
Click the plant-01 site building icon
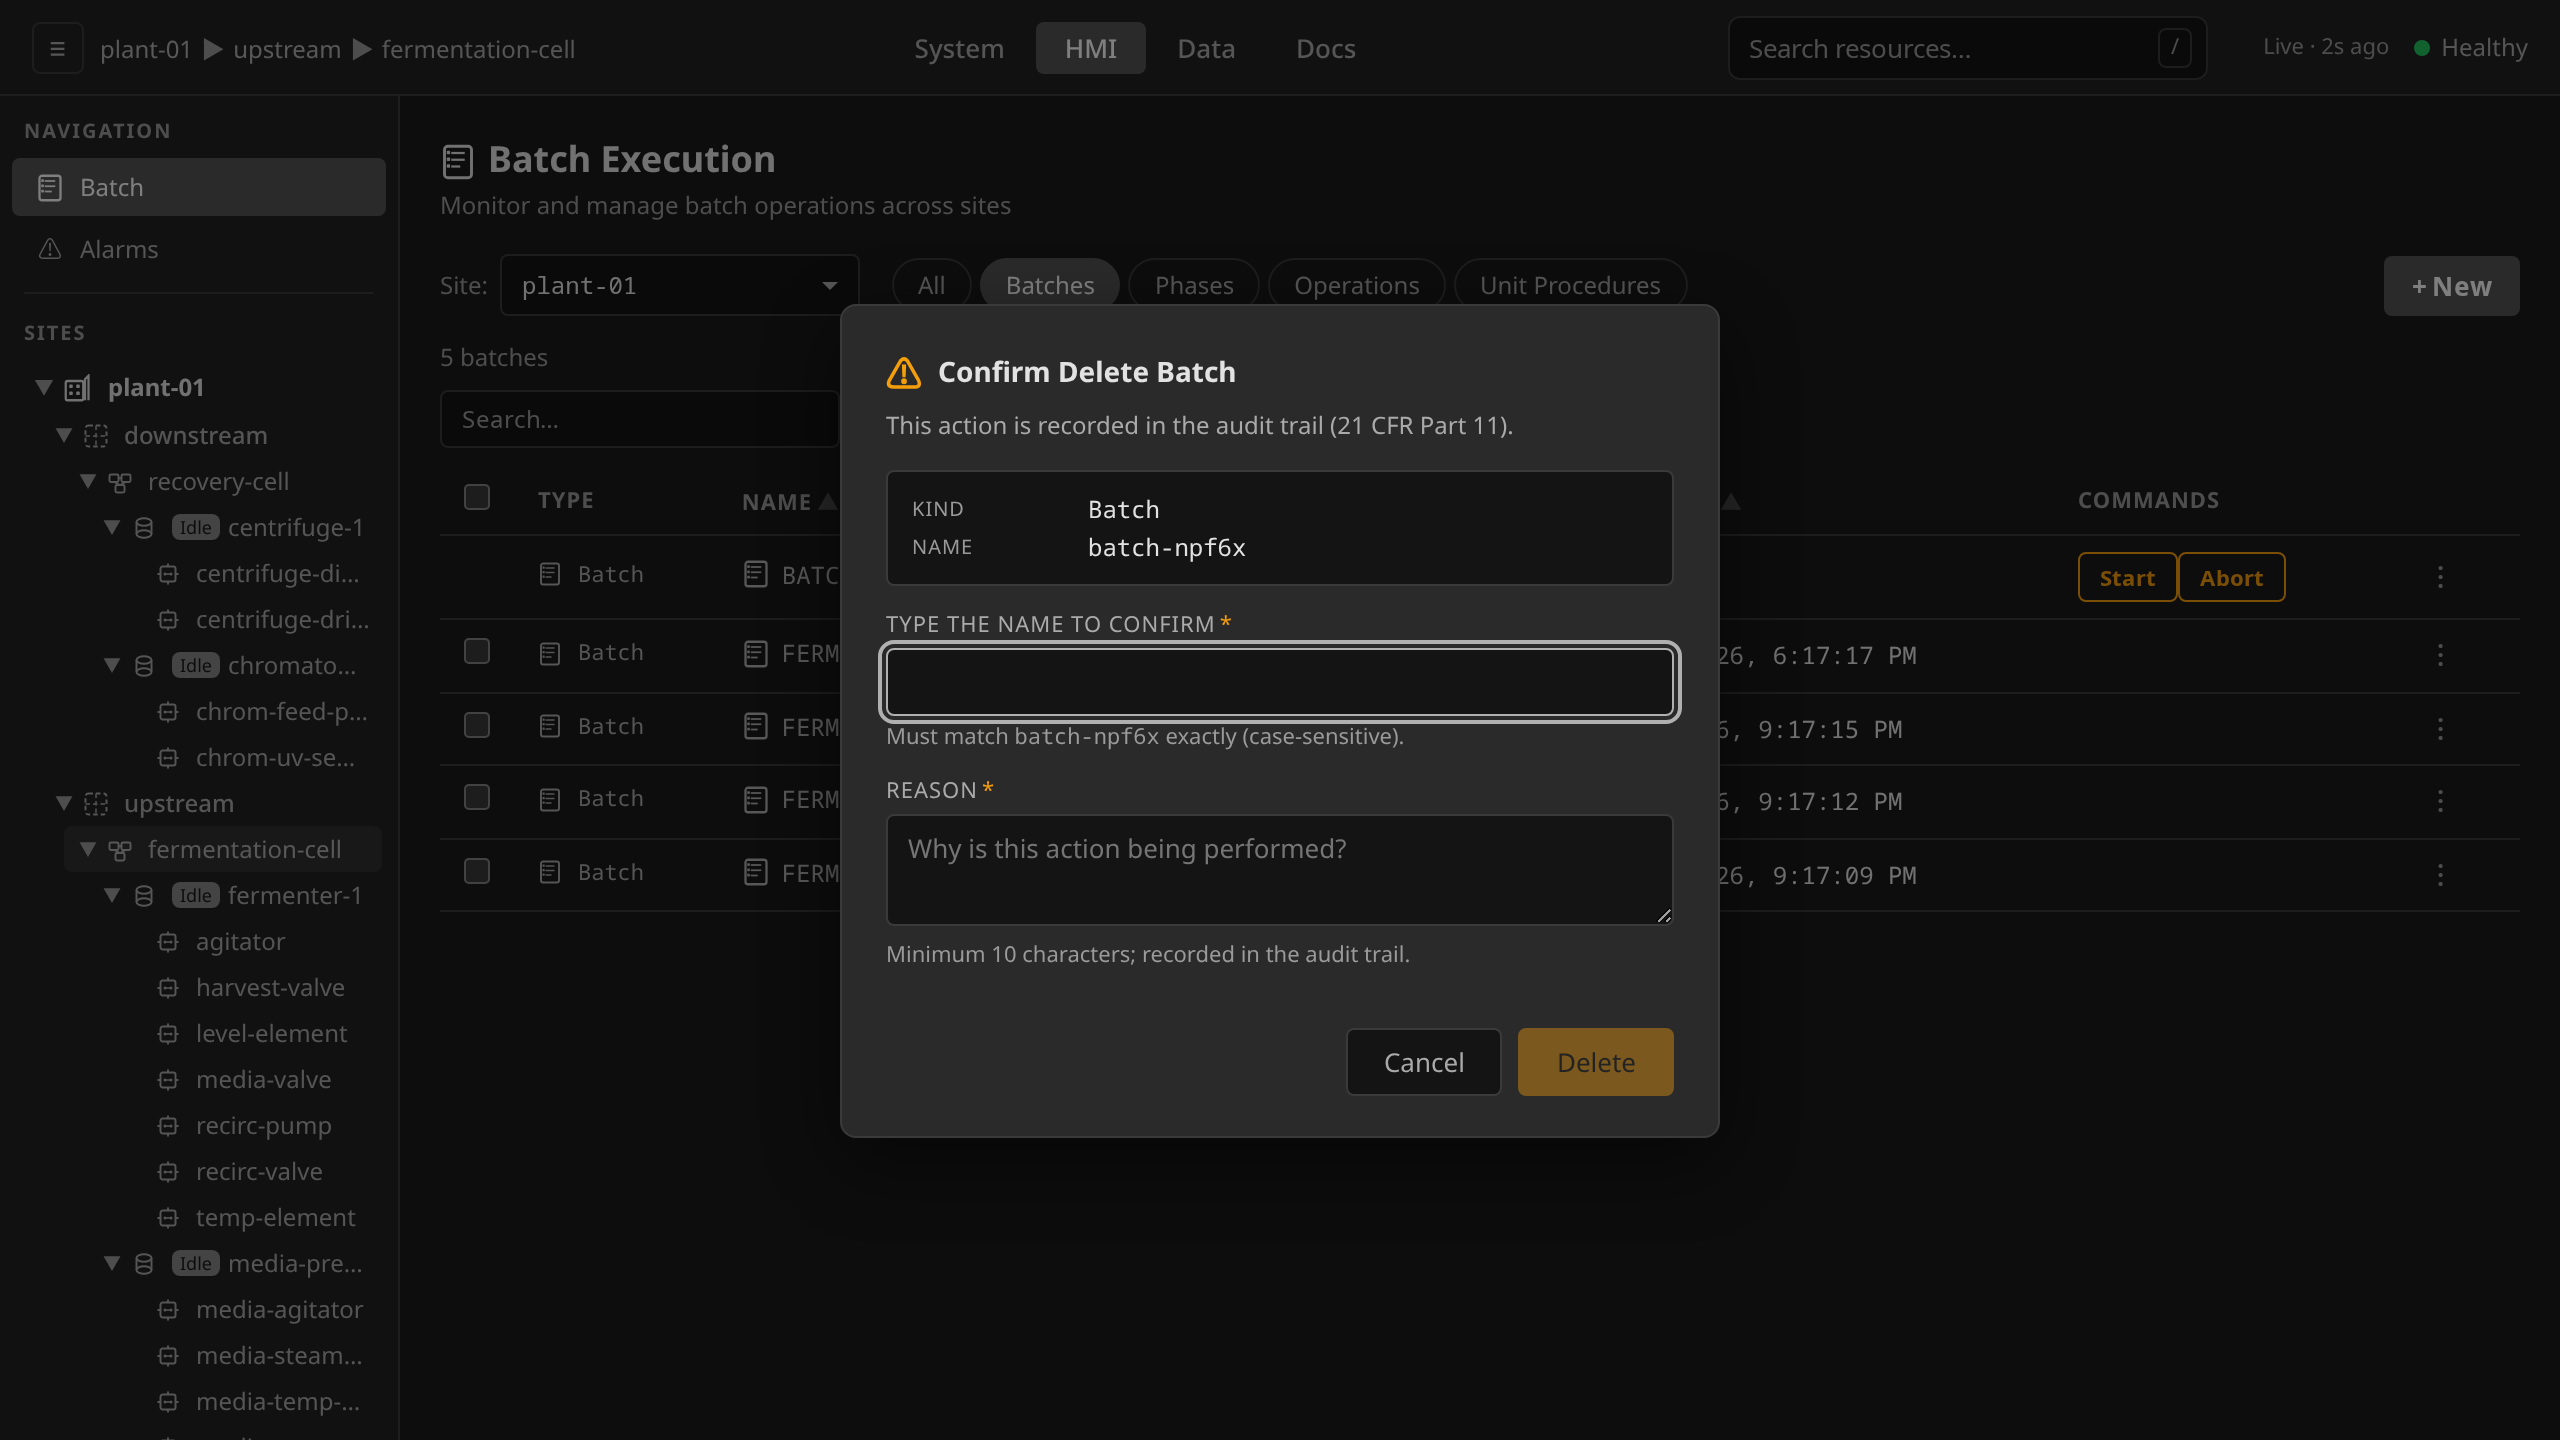tap(78, 388)
